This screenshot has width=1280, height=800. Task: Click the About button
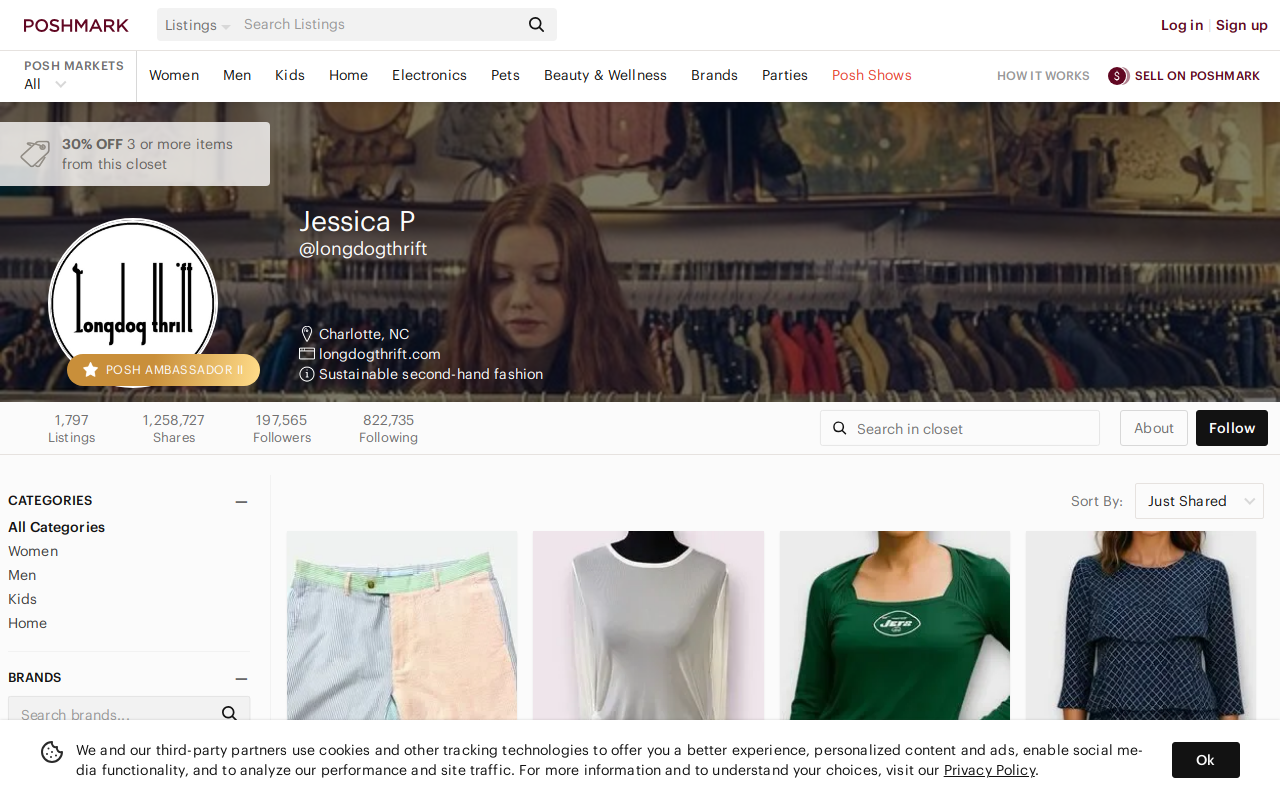click(1154, 428)
